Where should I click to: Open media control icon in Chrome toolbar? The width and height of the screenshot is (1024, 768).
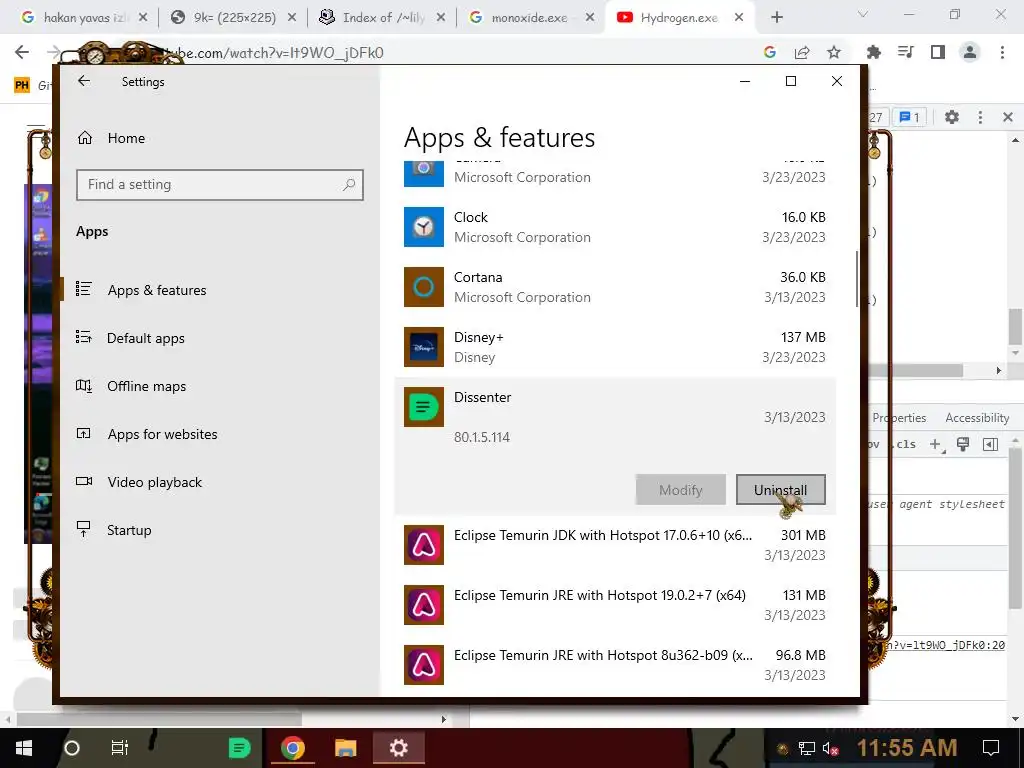(x=906, y=52)
